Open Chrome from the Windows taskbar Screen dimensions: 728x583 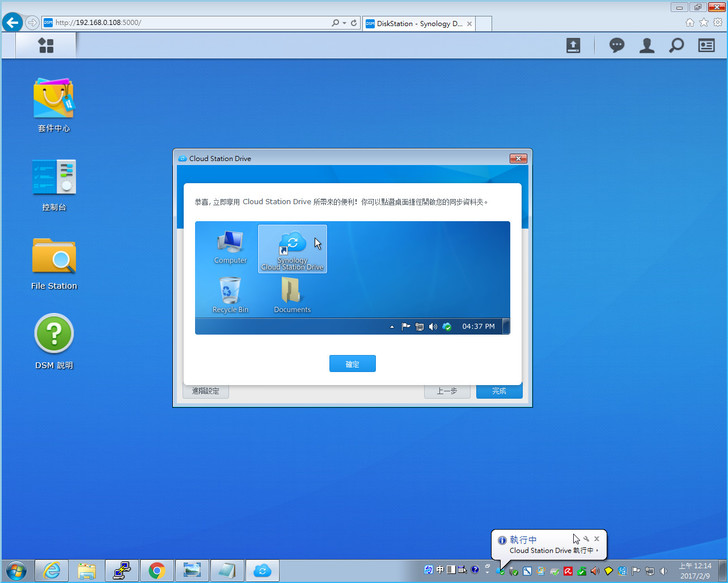click(157, 570)
